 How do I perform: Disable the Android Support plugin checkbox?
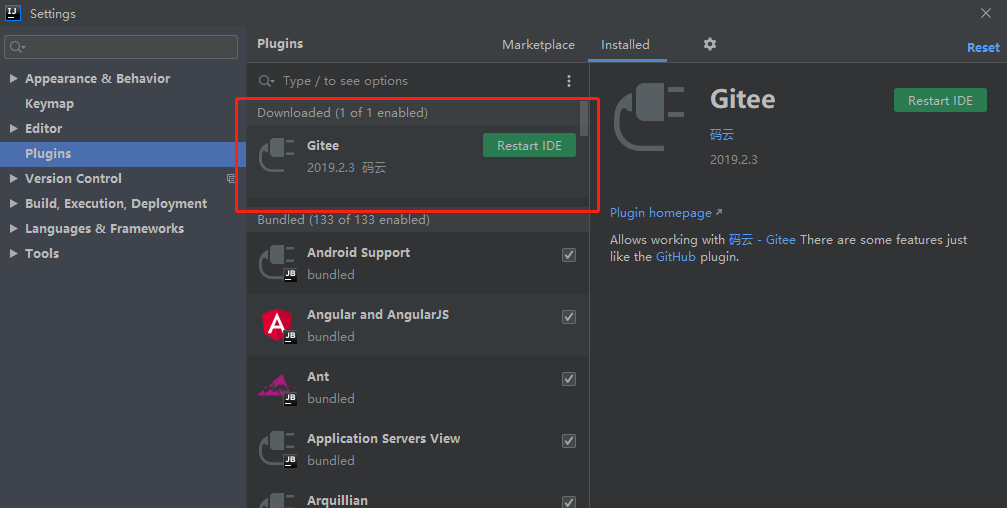click(569, 255)
